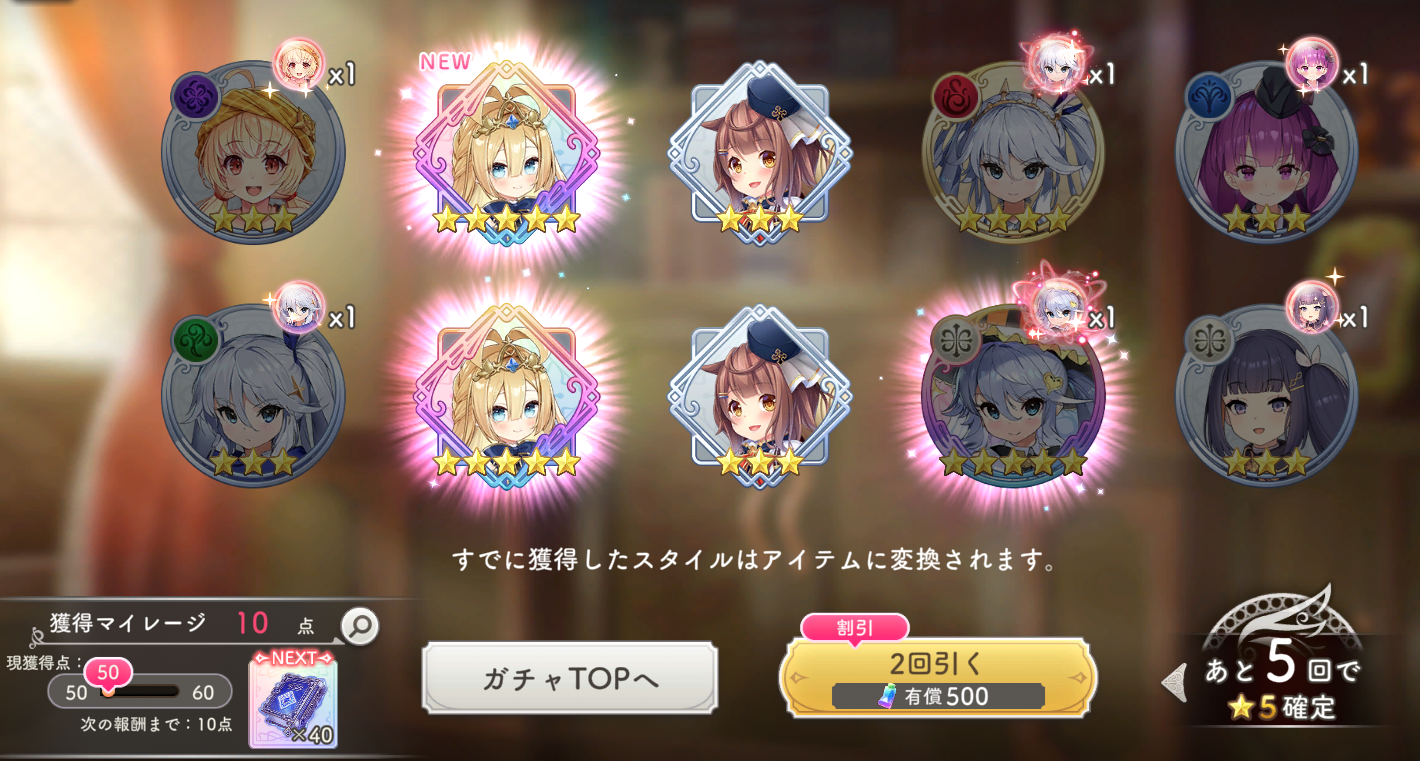Select the purple-haired three-star medal with black hat
This screenshot has width=1420, height=761.
(x=1266, y=152)
